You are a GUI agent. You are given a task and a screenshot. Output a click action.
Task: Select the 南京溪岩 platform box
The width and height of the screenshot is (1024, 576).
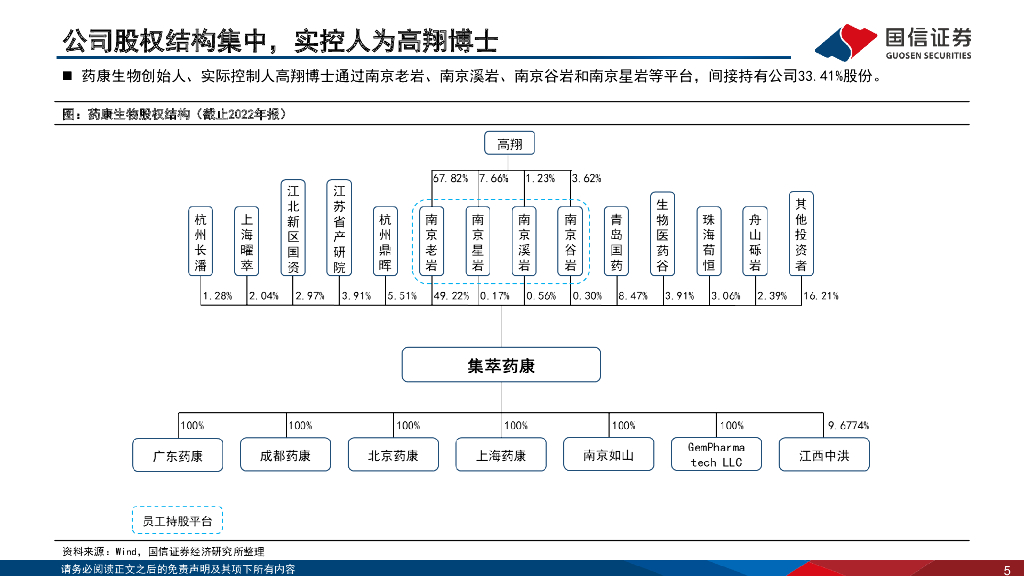point(524,241)
